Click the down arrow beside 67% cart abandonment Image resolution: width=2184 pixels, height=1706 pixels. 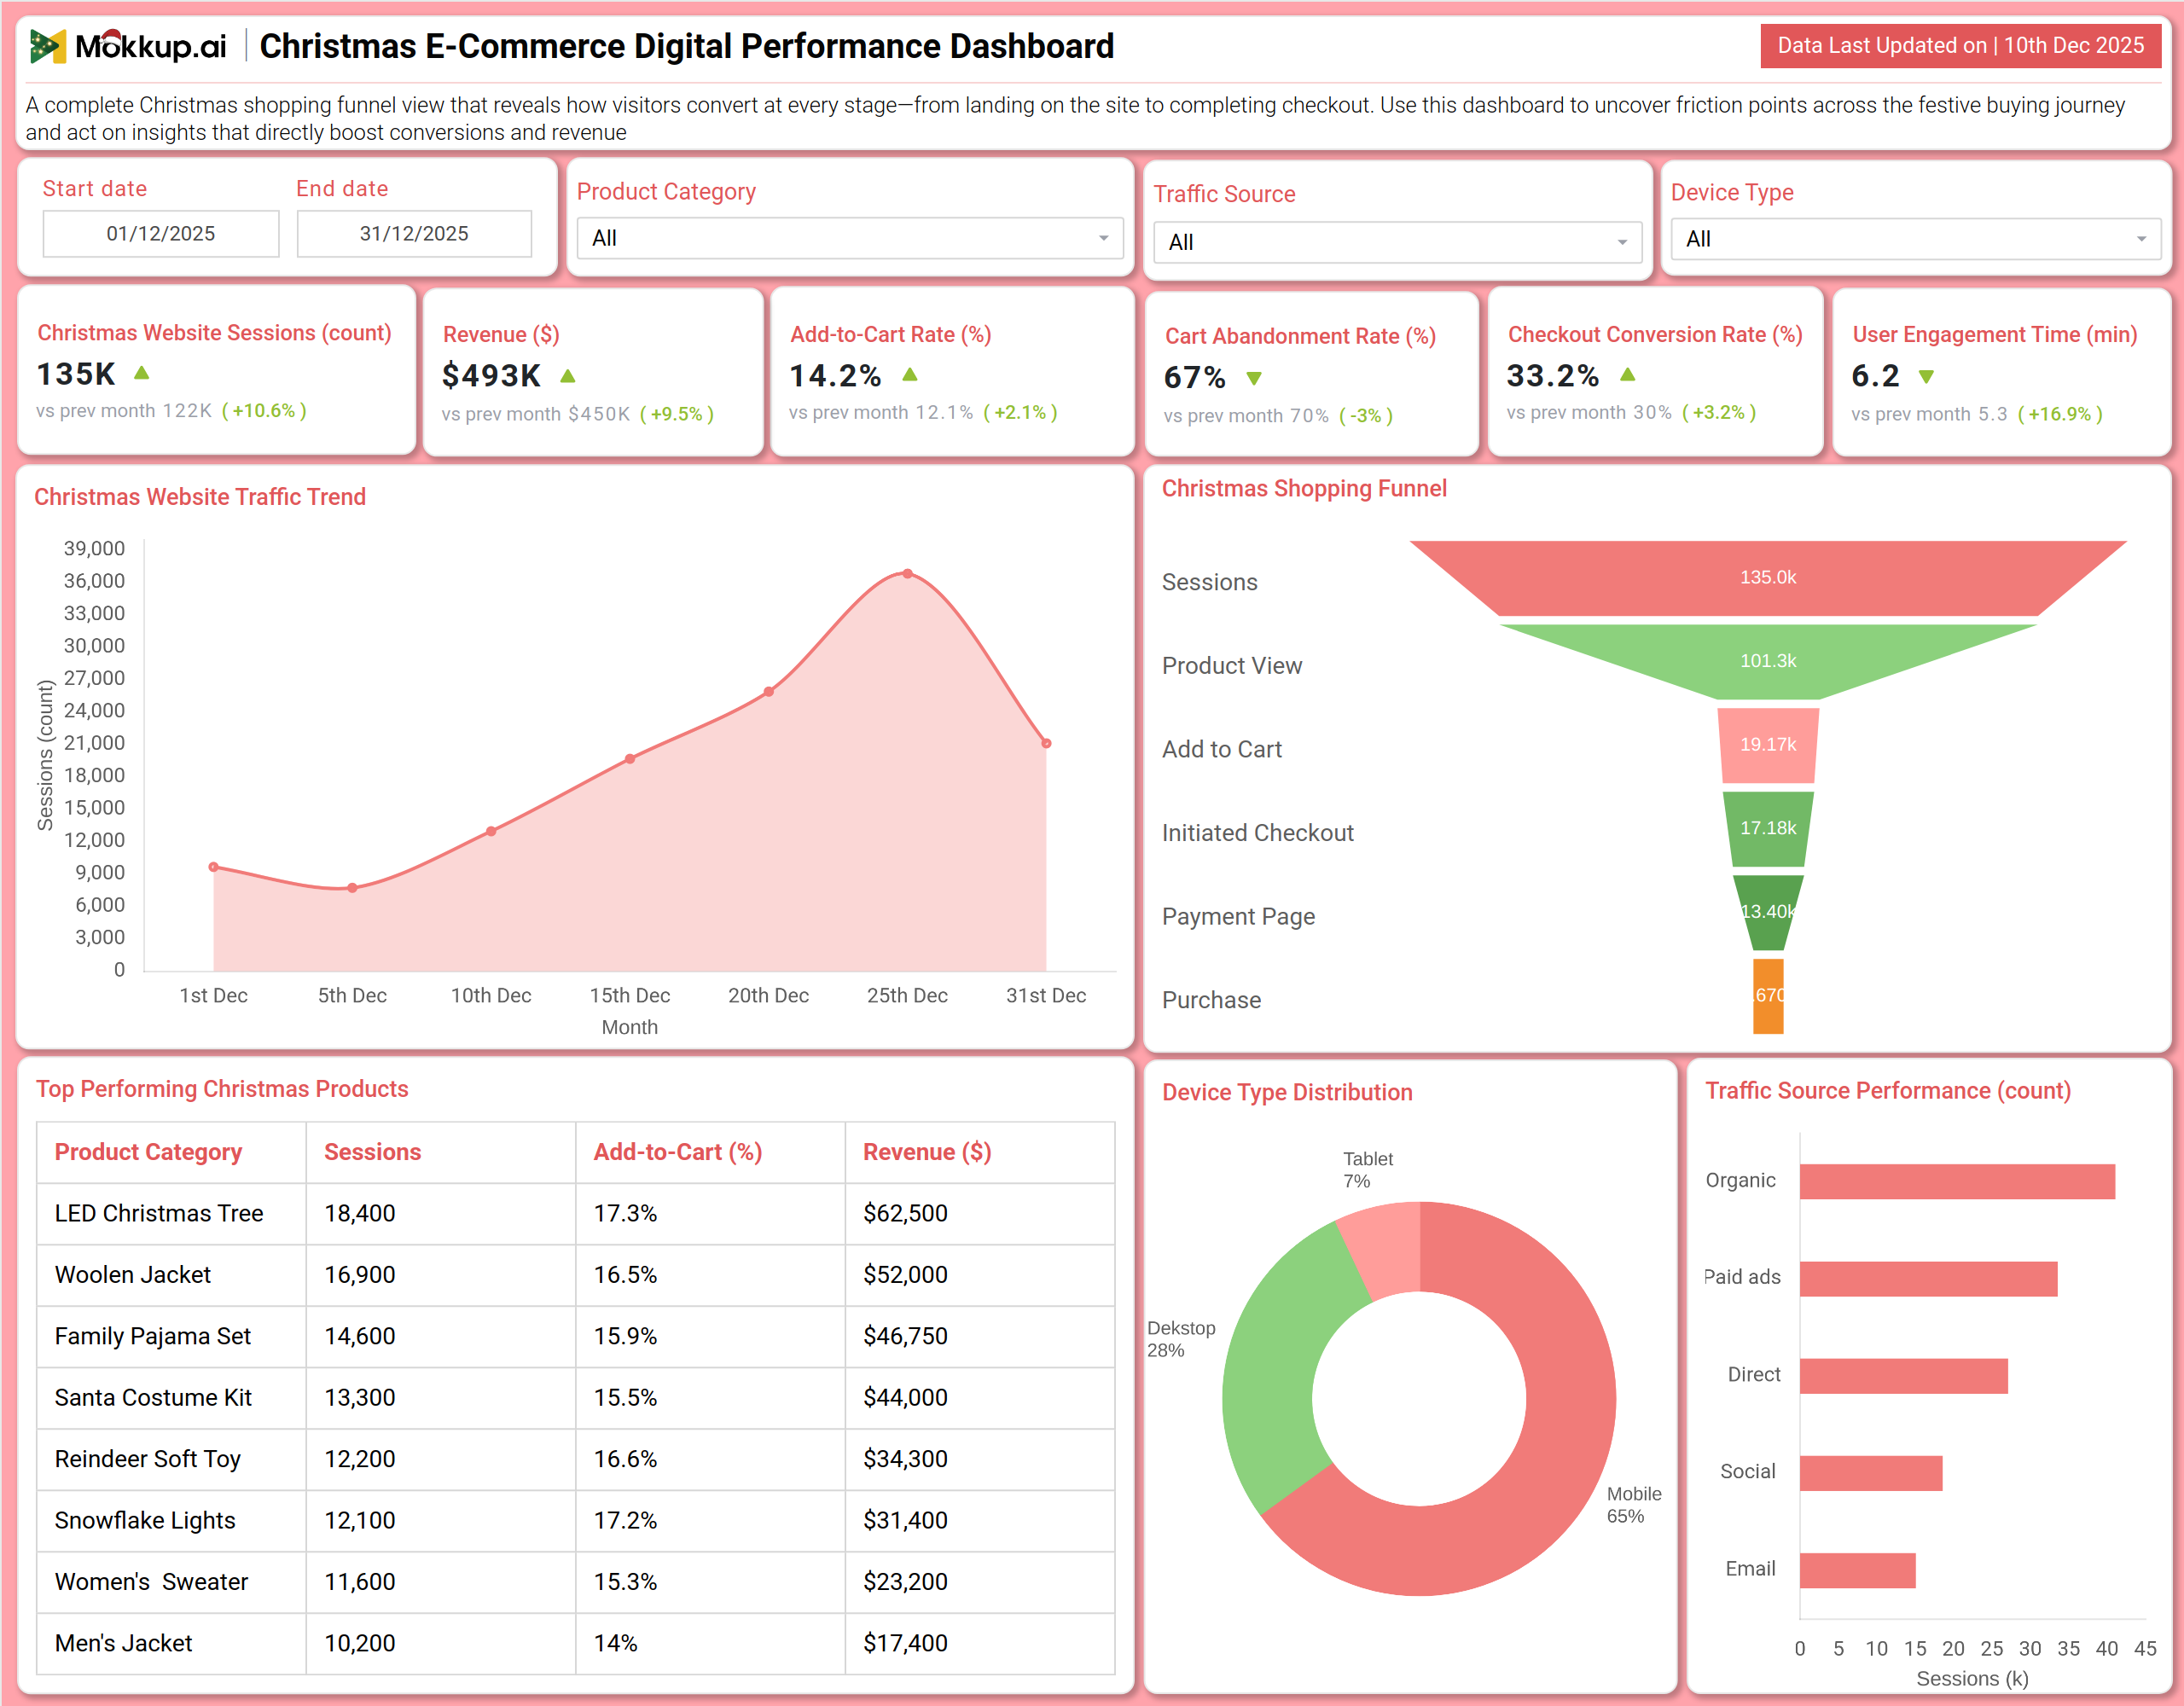coord(1254,378)
